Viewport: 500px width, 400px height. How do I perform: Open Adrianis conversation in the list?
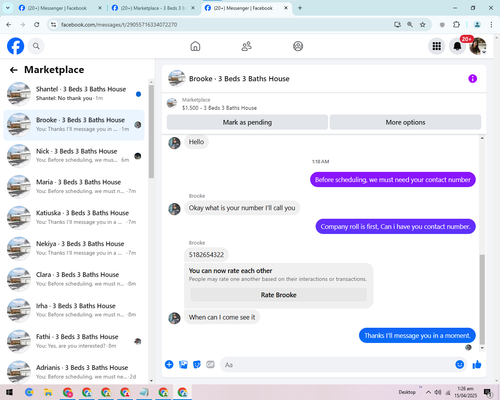pos(74,372)
